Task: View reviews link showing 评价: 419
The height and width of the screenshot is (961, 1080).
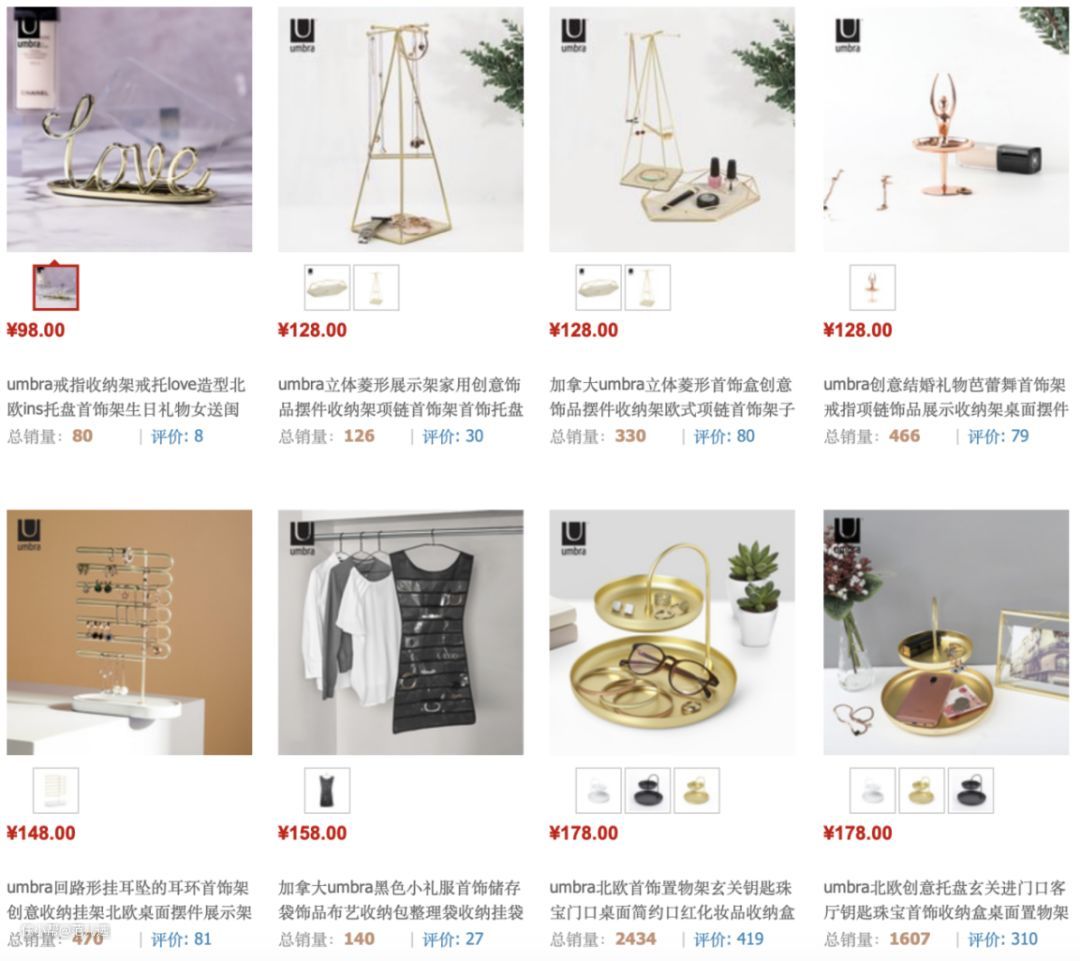Action: pyautogui.click(x=729, y=939)
